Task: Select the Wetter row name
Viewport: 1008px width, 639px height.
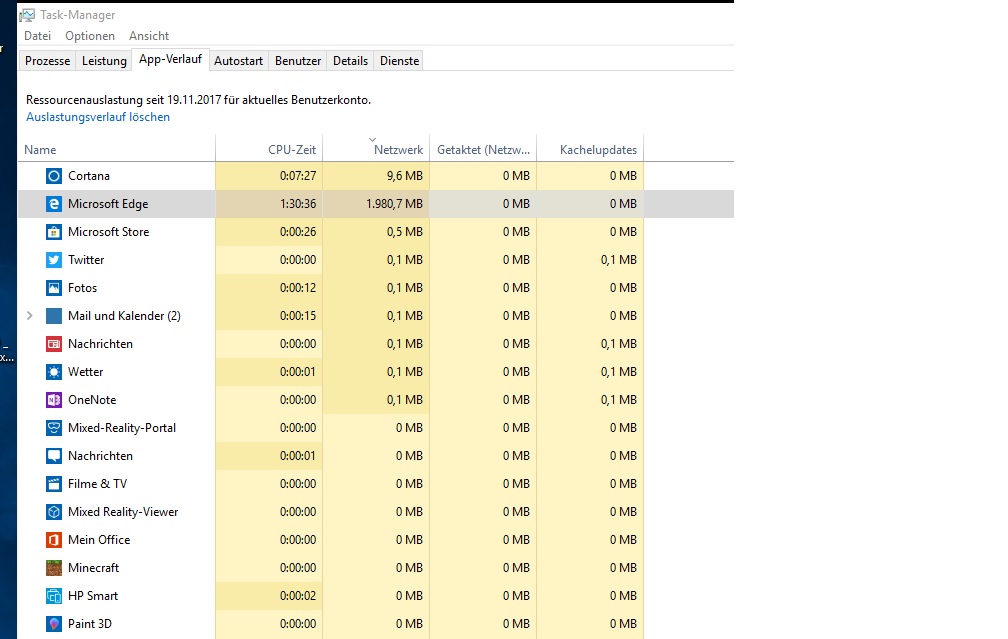Action: (86, 372)
